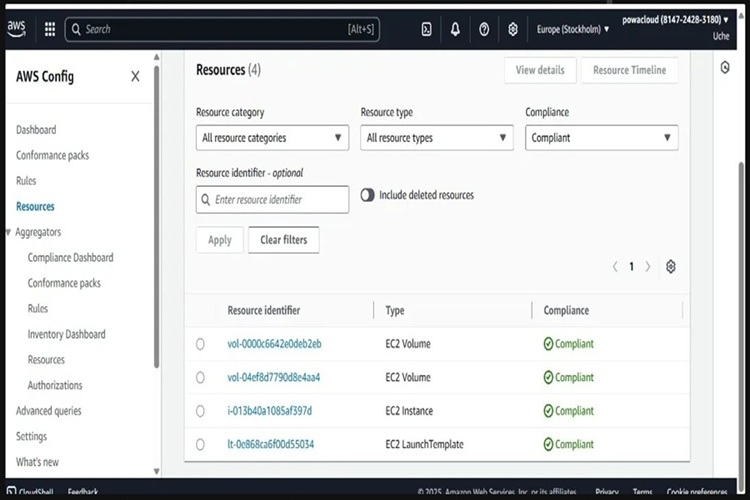The image size is (750, 500).
Task: Open Compliance Dashboard under Aggregators
Action: [70, 257]
